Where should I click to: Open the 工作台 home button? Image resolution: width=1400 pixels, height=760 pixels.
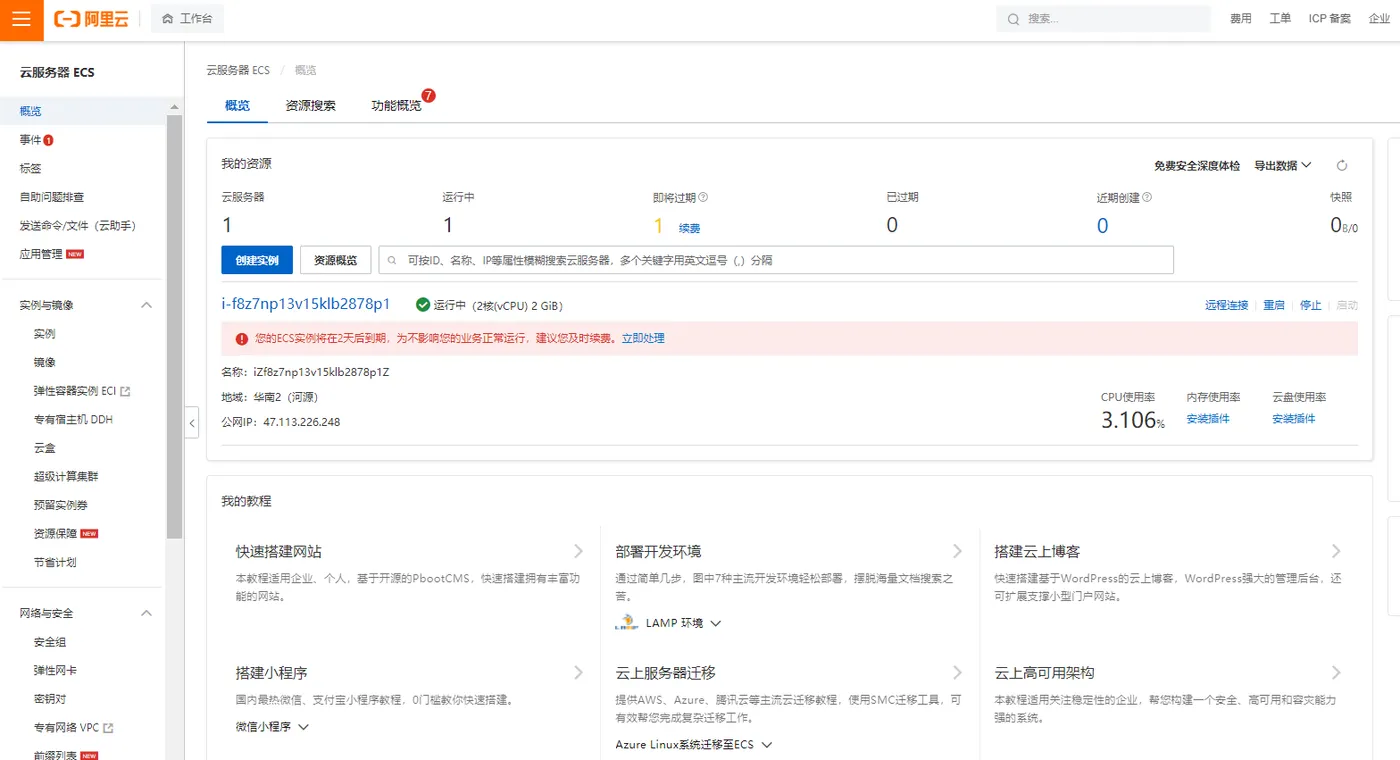tap(187, 19)
